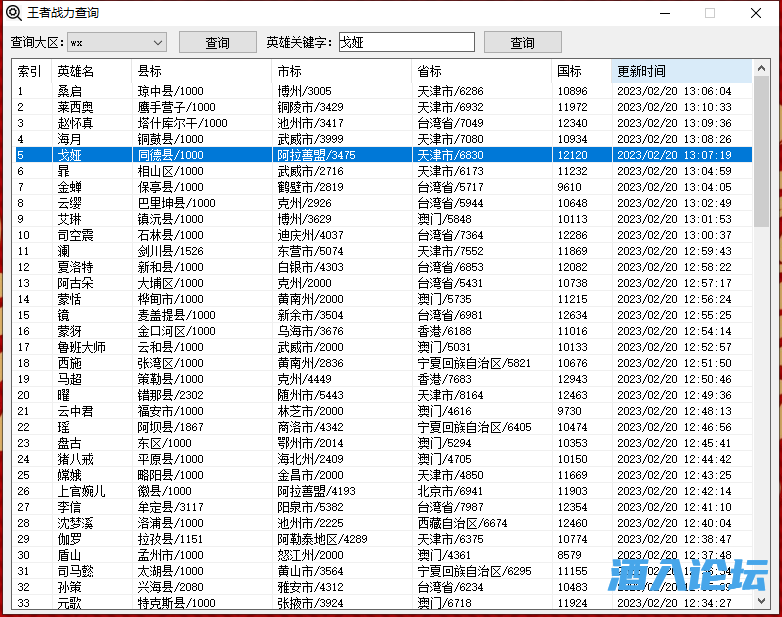The height and width of the screenshot is (617, 782).
Task: Click the magnifier app icon in title bar
Action: 13,13
